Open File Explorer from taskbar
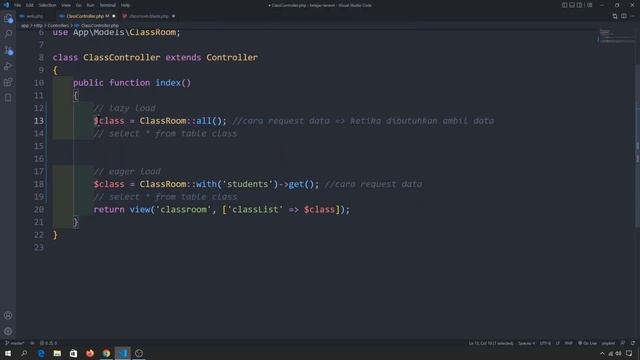Image resolution: width=640 pixels, height=360 pixels. coord(57,353)
